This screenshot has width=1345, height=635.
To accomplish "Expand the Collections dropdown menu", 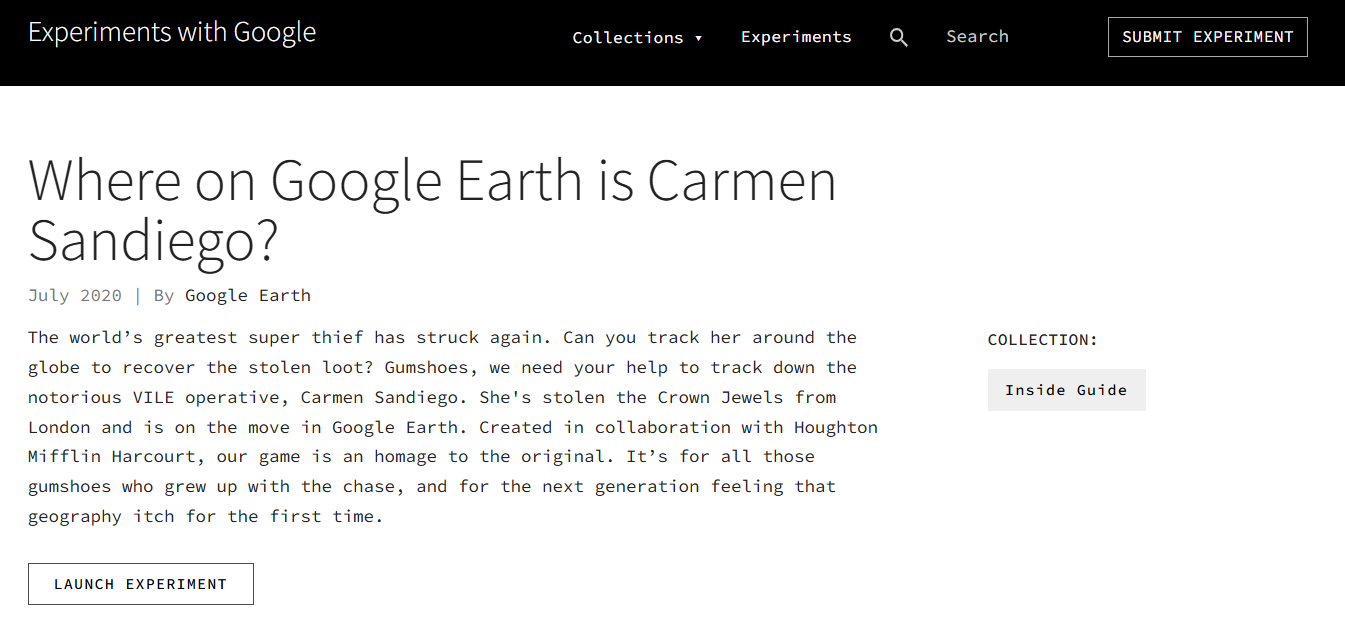I will point(627,38).
